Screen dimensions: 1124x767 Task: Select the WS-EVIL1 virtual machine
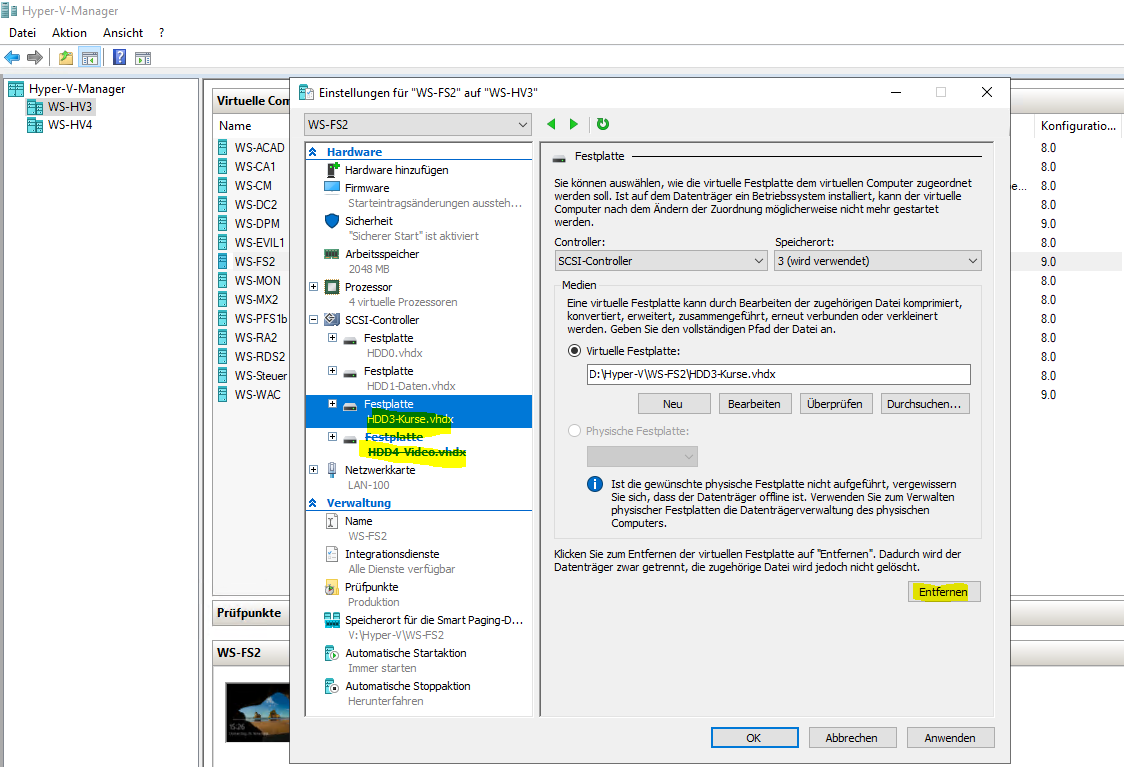pyautogui.click(x=259, y=242)
